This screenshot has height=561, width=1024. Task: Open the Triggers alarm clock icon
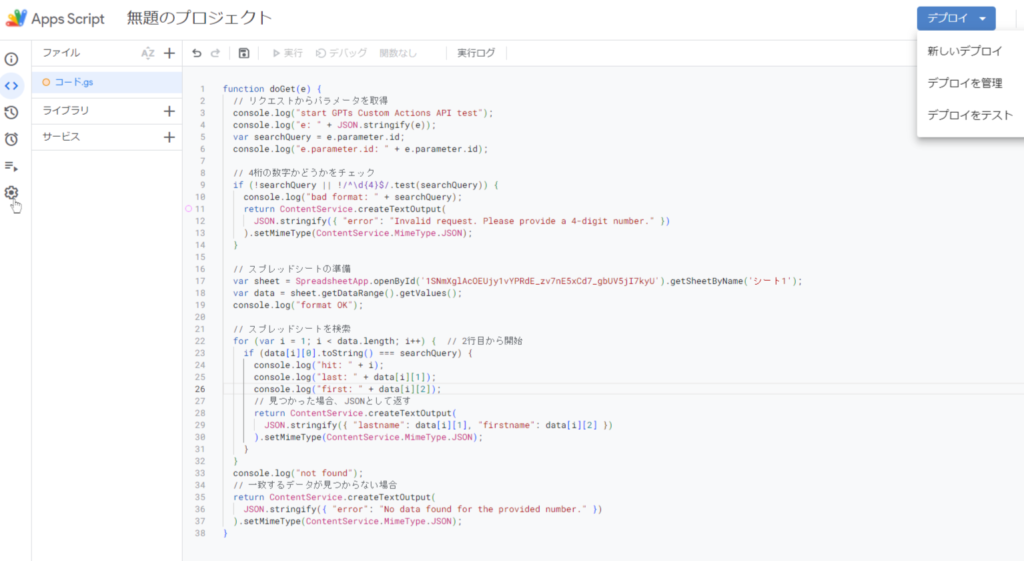coord(12,139)
